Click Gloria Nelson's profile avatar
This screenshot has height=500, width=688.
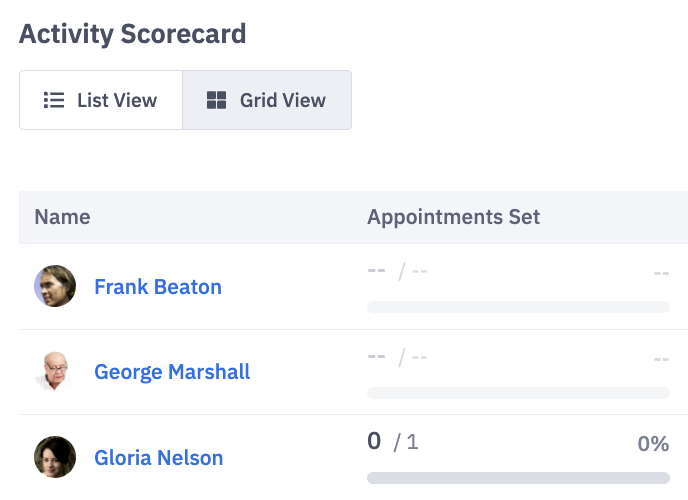click(55, 457)
